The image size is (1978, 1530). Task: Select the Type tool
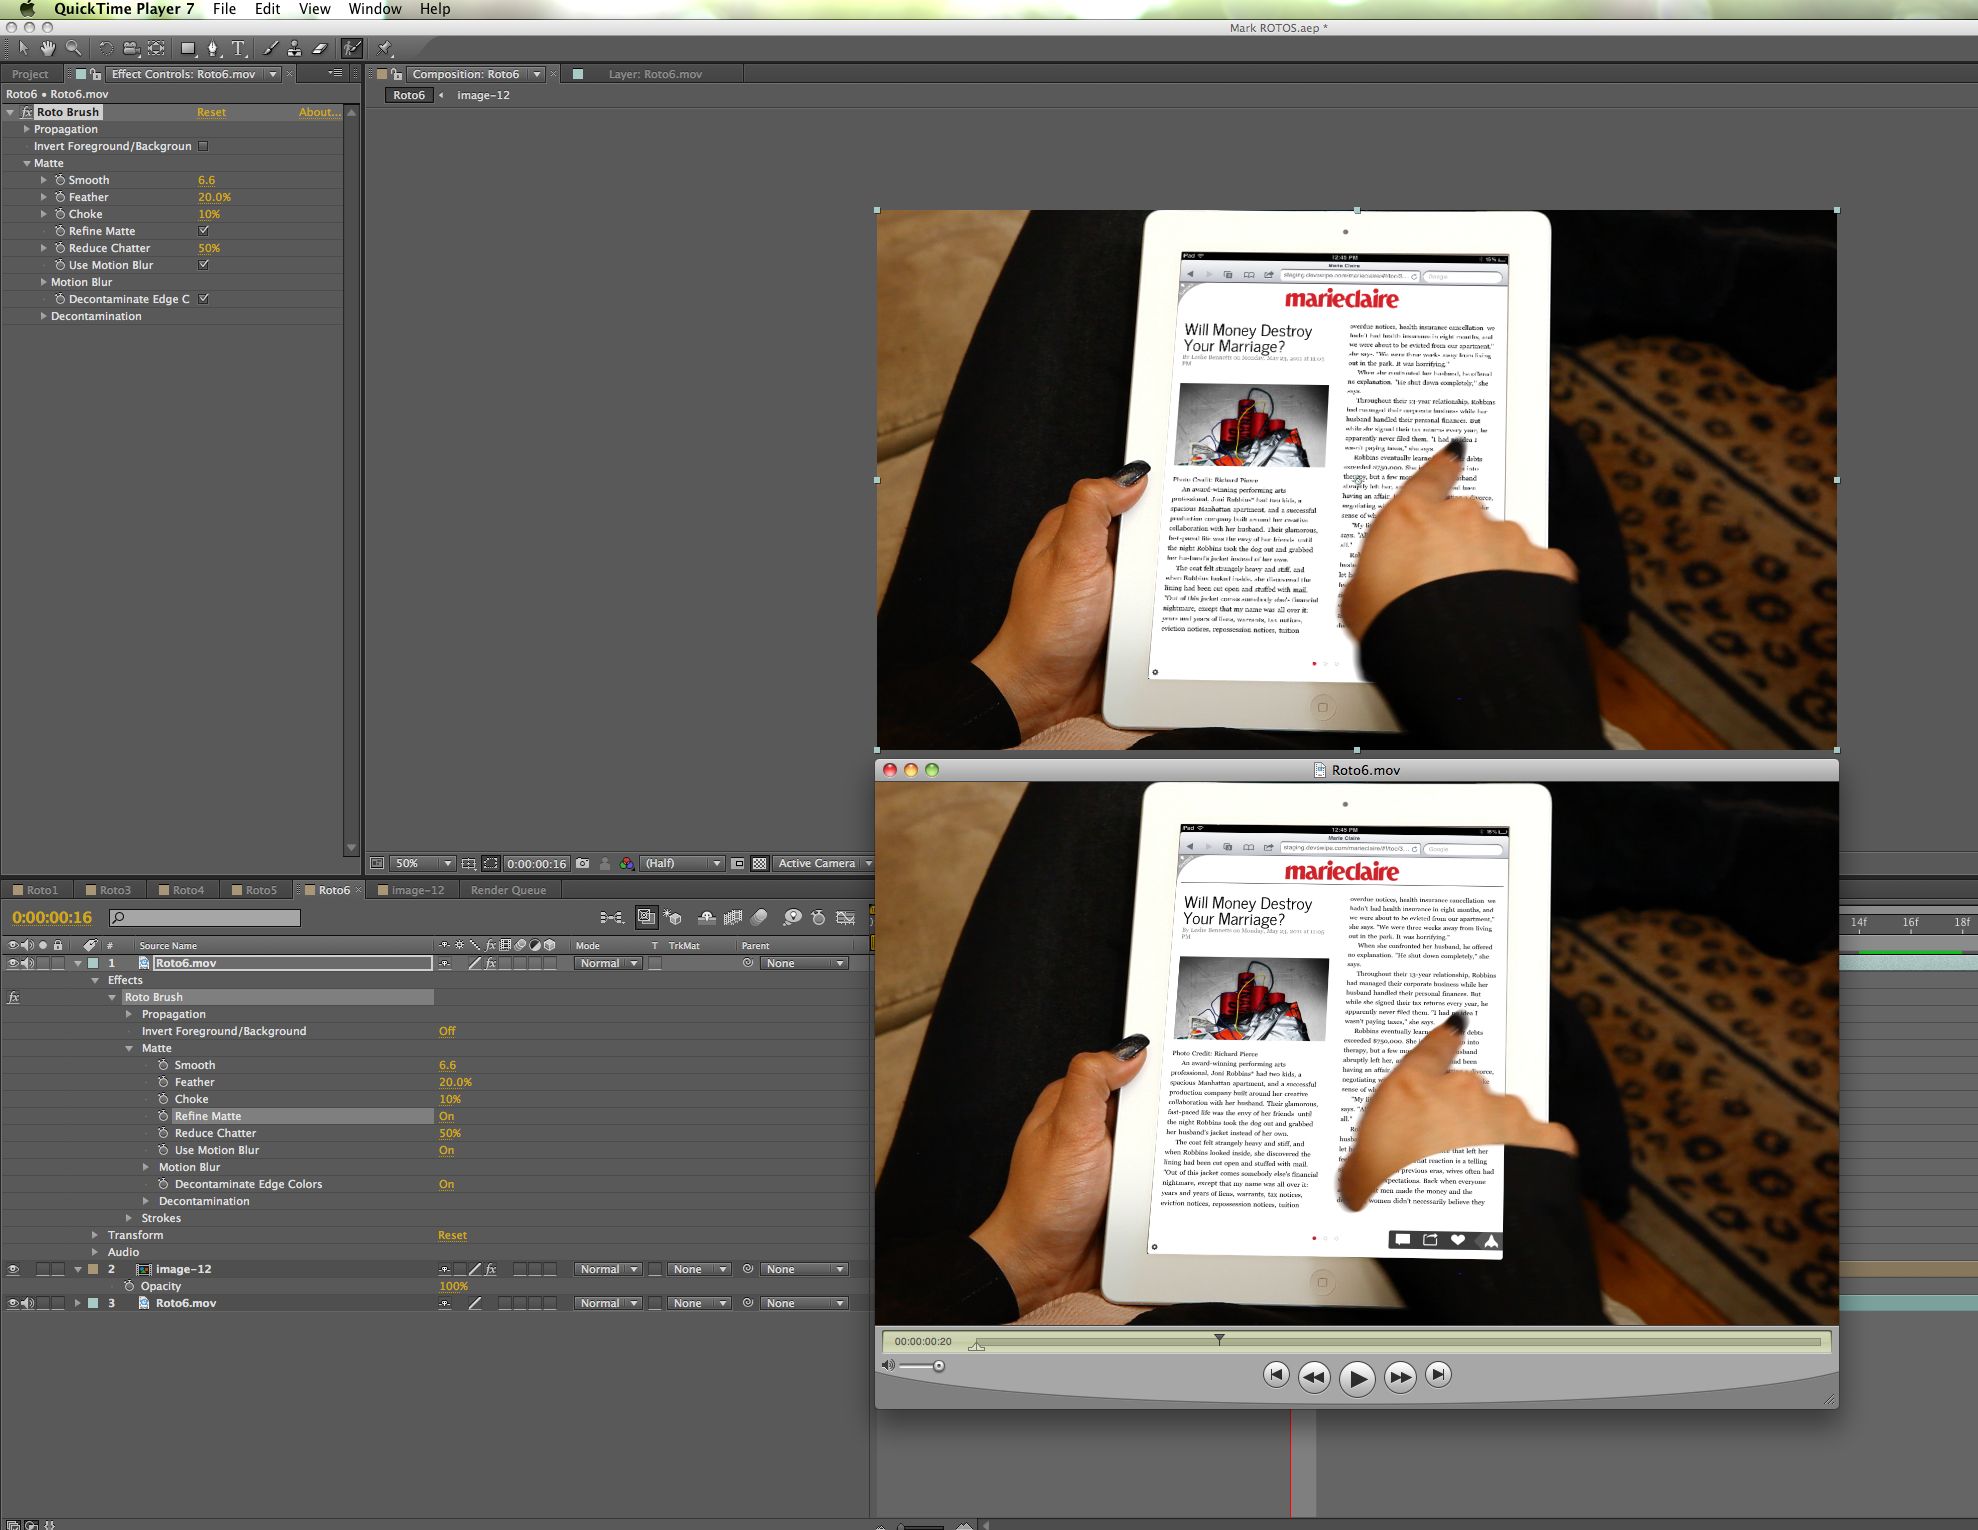pyautogui.click(x=238, y=48)
